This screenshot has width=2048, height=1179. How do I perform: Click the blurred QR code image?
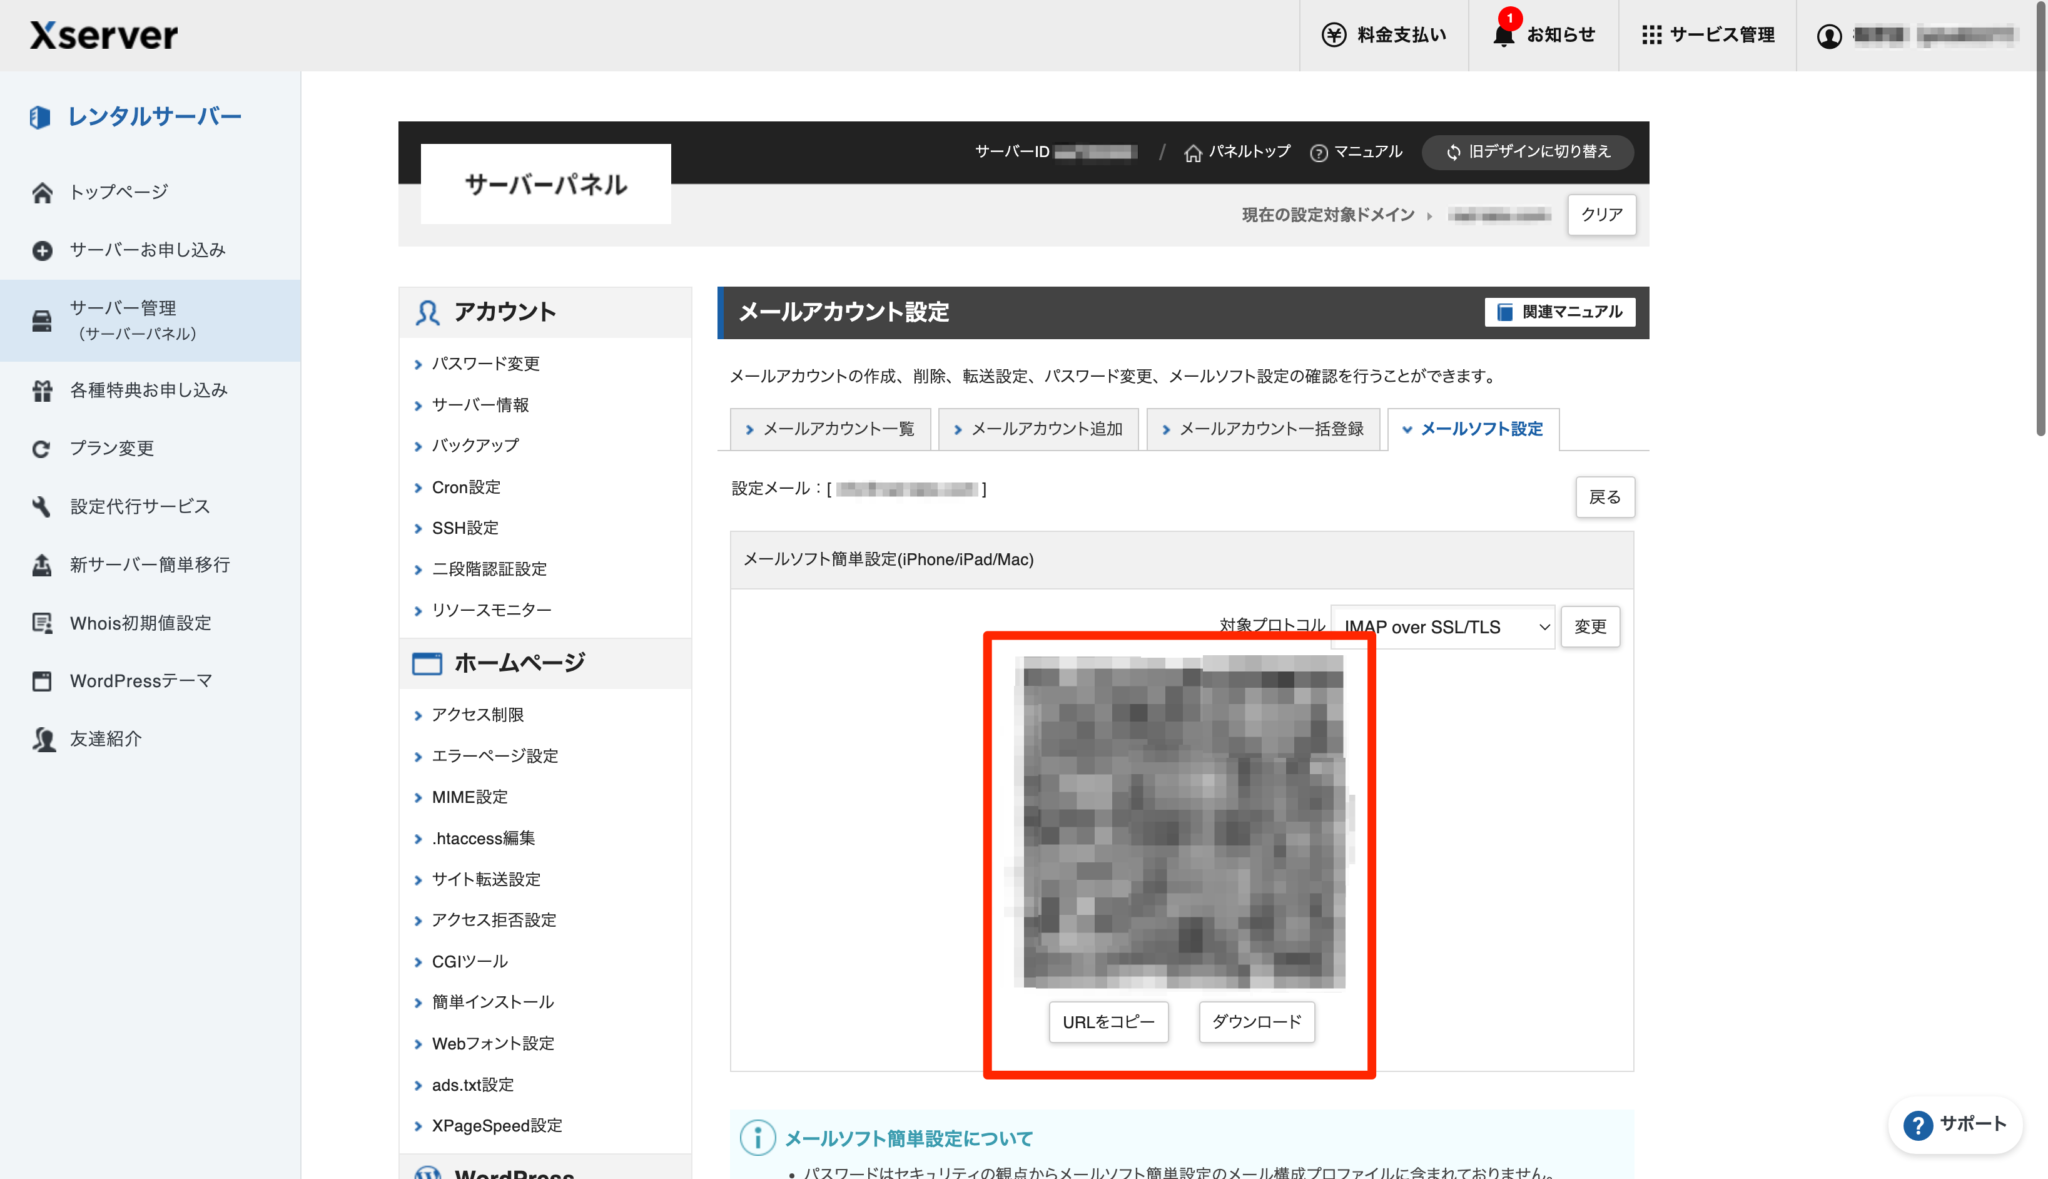tap(1180, 821)
